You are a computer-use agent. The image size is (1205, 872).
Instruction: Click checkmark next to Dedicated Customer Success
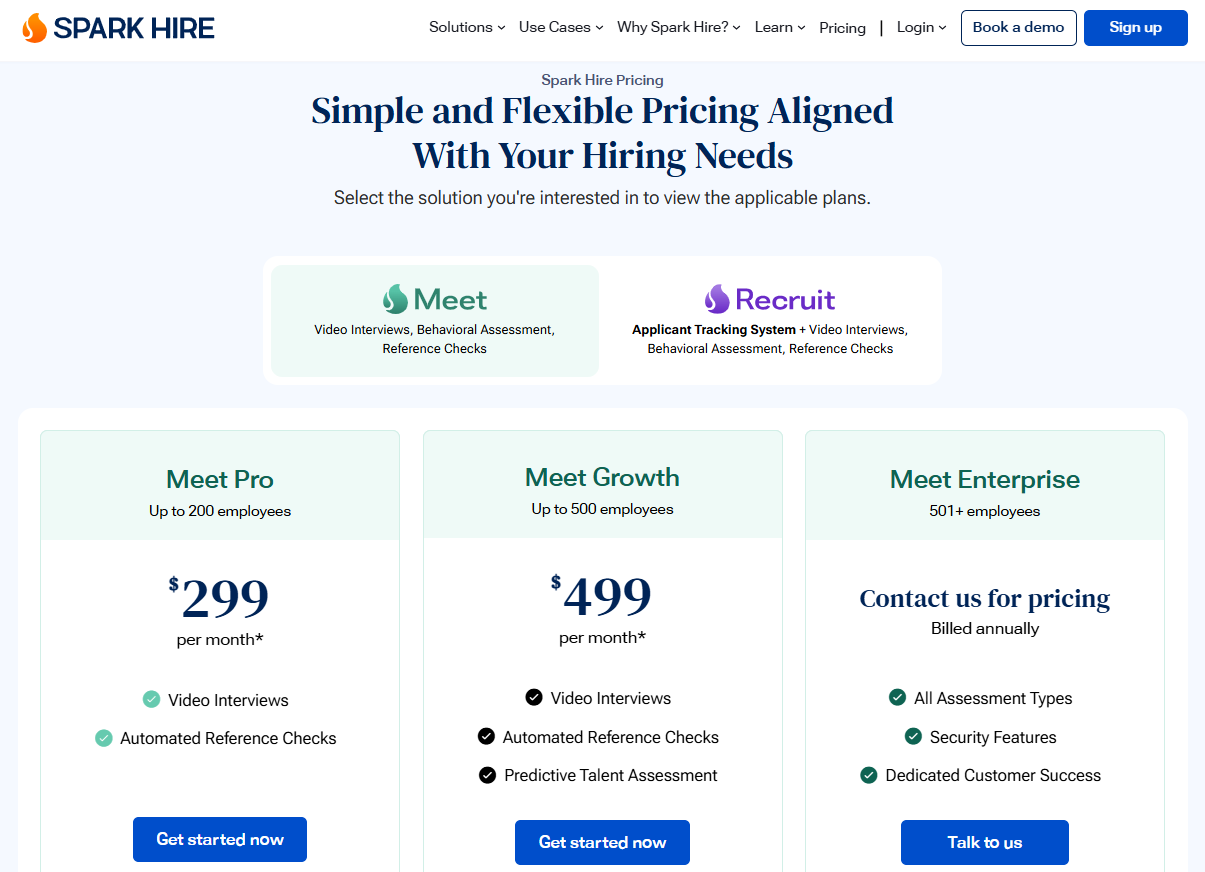pyautogui.click(x=869, y=775)
